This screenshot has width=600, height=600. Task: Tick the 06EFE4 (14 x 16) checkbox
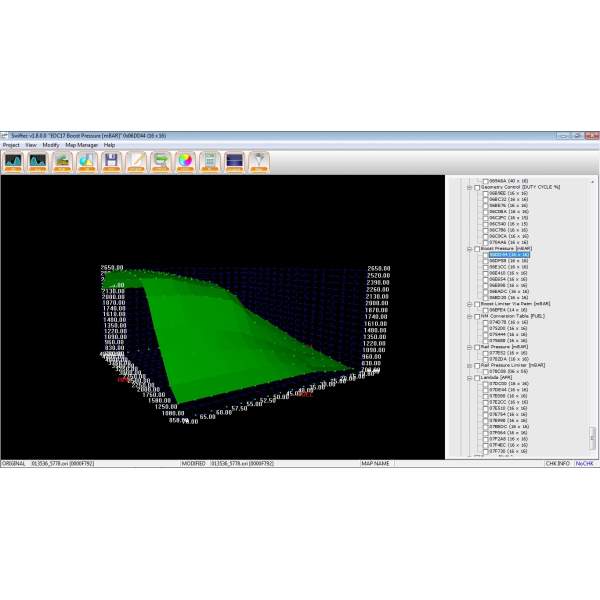[x=486, y=310]
